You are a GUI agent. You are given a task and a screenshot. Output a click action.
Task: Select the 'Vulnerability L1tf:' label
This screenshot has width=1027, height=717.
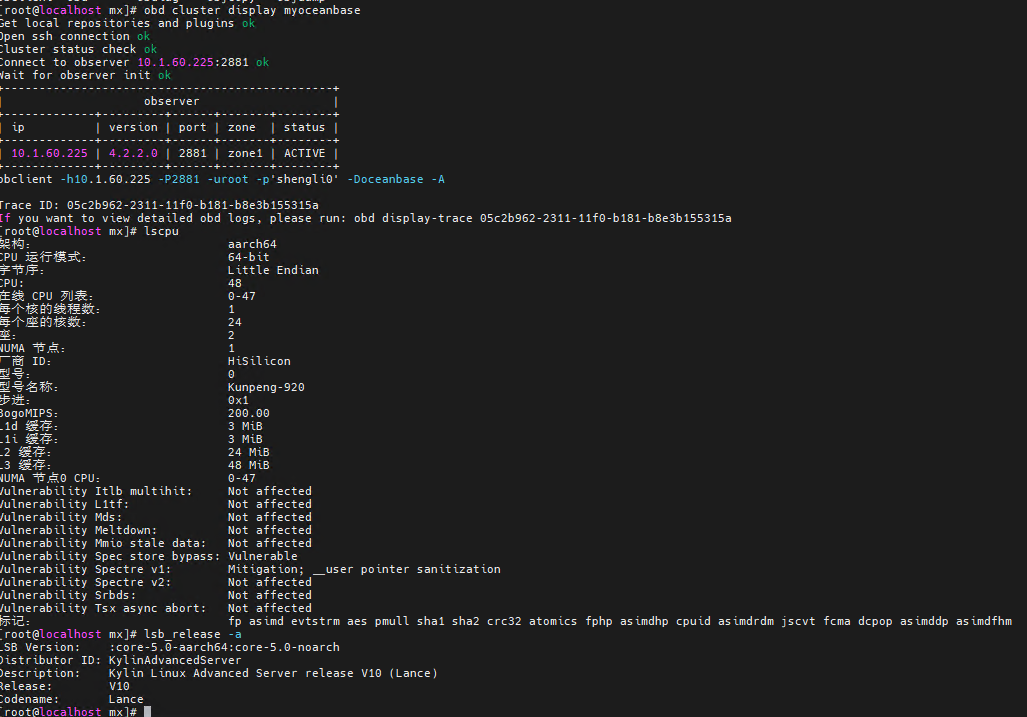click(64, 504)
